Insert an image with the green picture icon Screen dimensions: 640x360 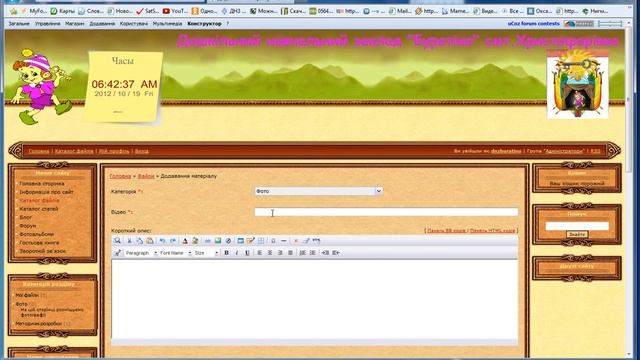click(218, 241)
